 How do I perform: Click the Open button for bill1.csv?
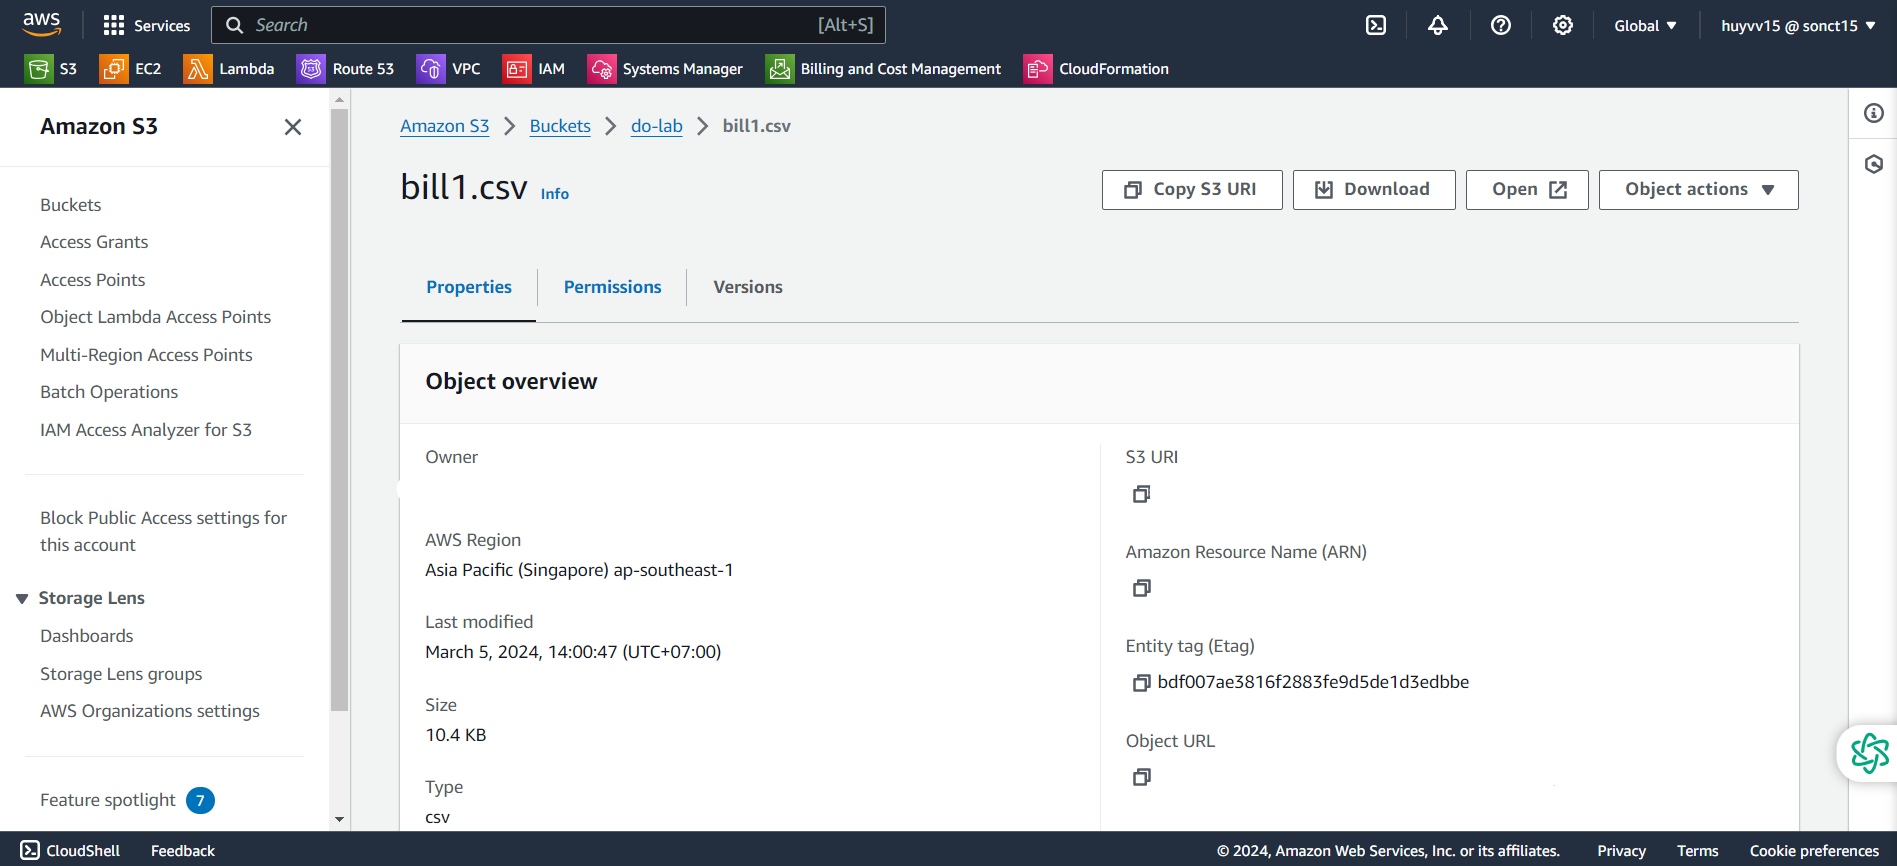(x=1527, y=190)
